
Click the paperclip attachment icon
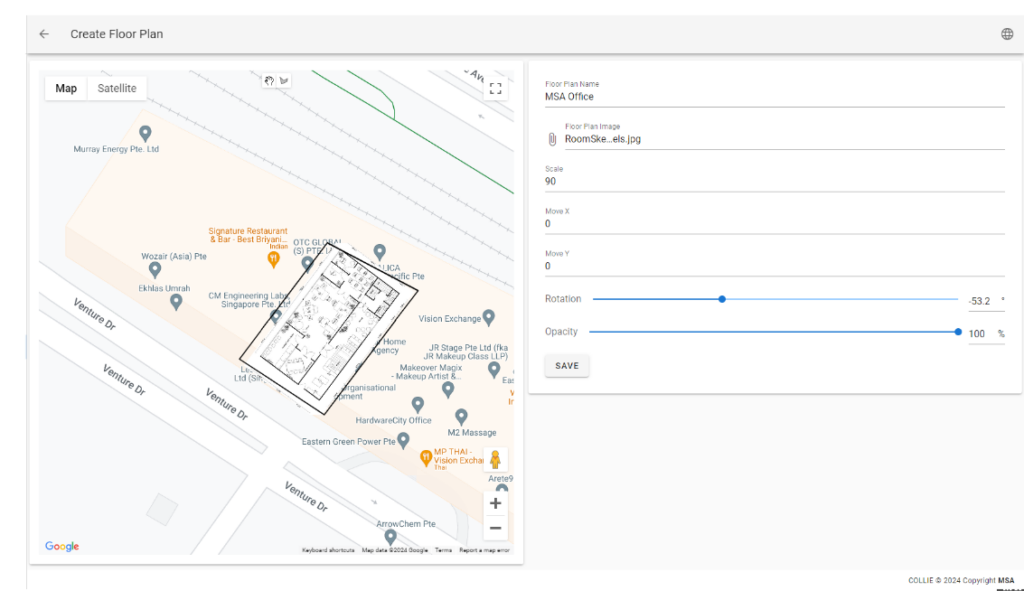coord(552,139)
